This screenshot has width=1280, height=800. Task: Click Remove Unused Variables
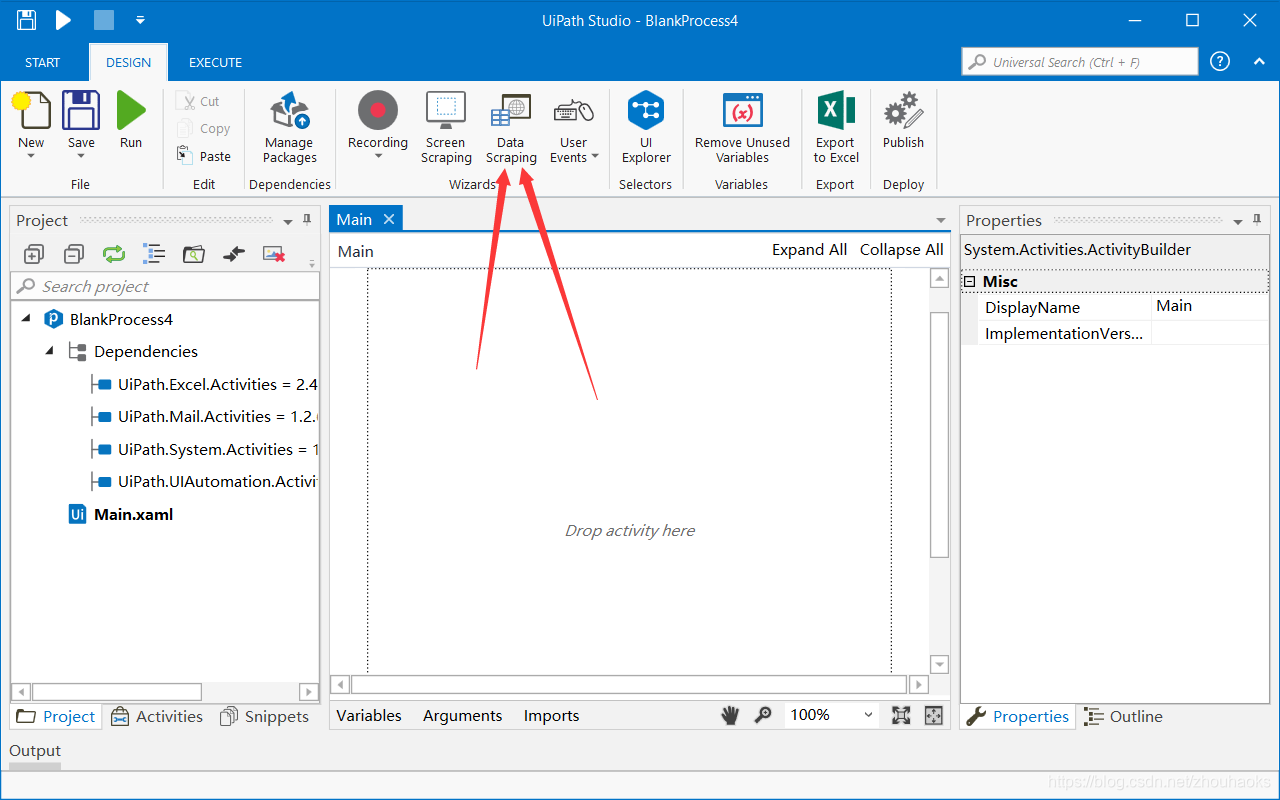(x=742, y=127)
